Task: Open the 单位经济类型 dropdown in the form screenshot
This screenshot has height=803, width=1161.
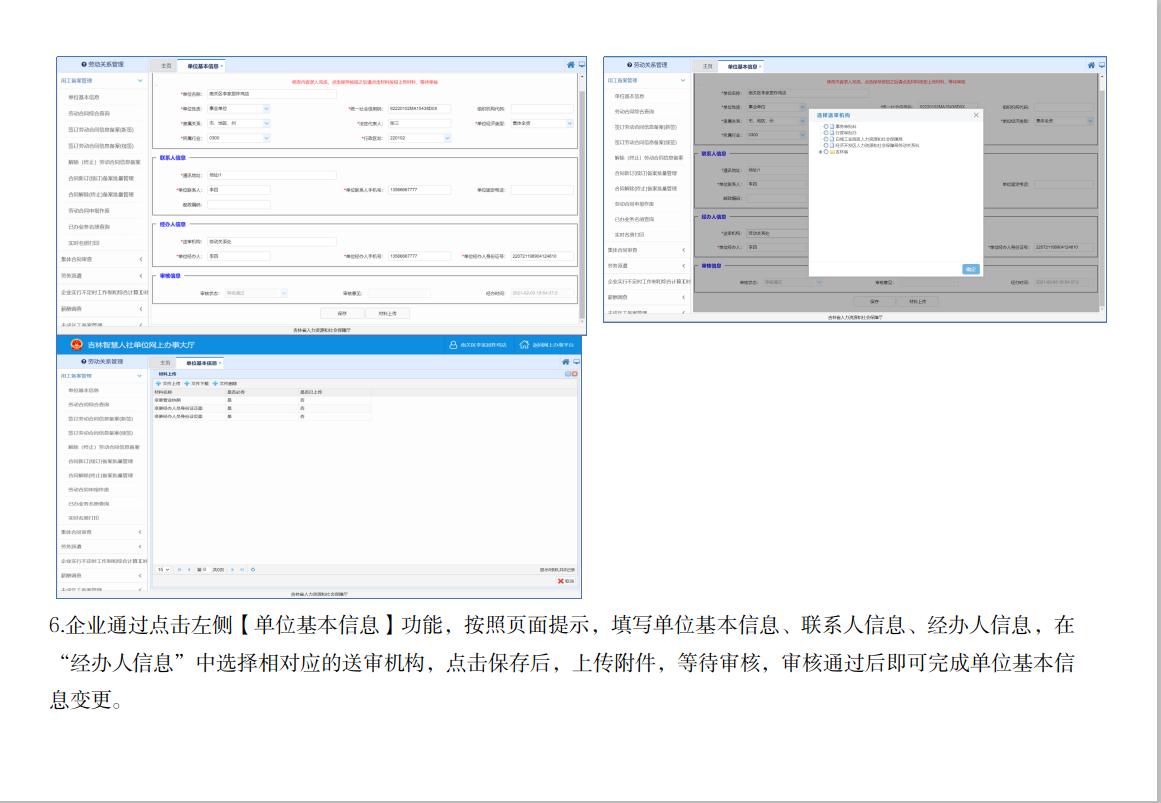Action: coord(569,124)
